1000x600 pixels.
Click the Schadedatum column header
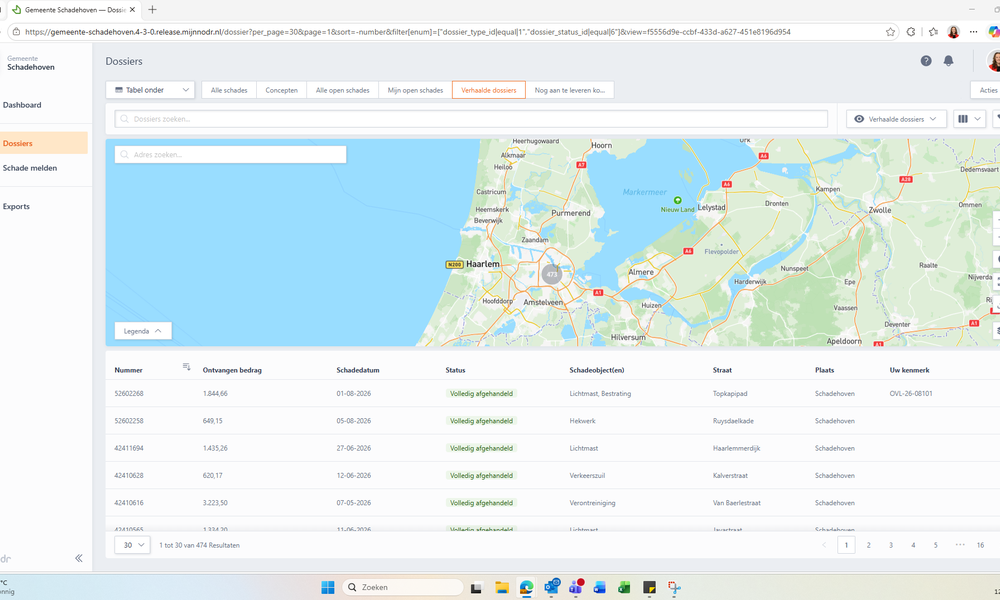coord(358,370)
